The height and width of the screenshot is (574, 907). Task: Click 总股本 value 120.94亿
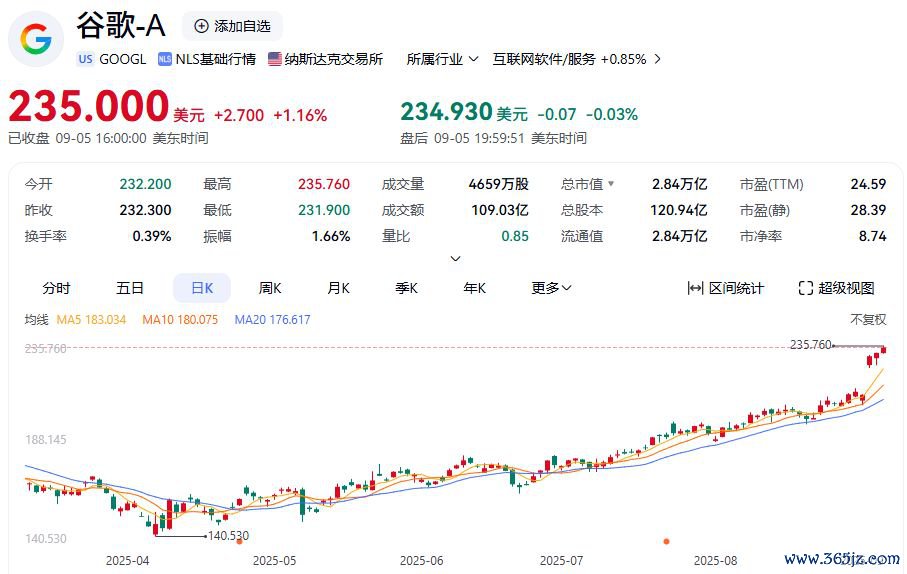tap(679, 210)
